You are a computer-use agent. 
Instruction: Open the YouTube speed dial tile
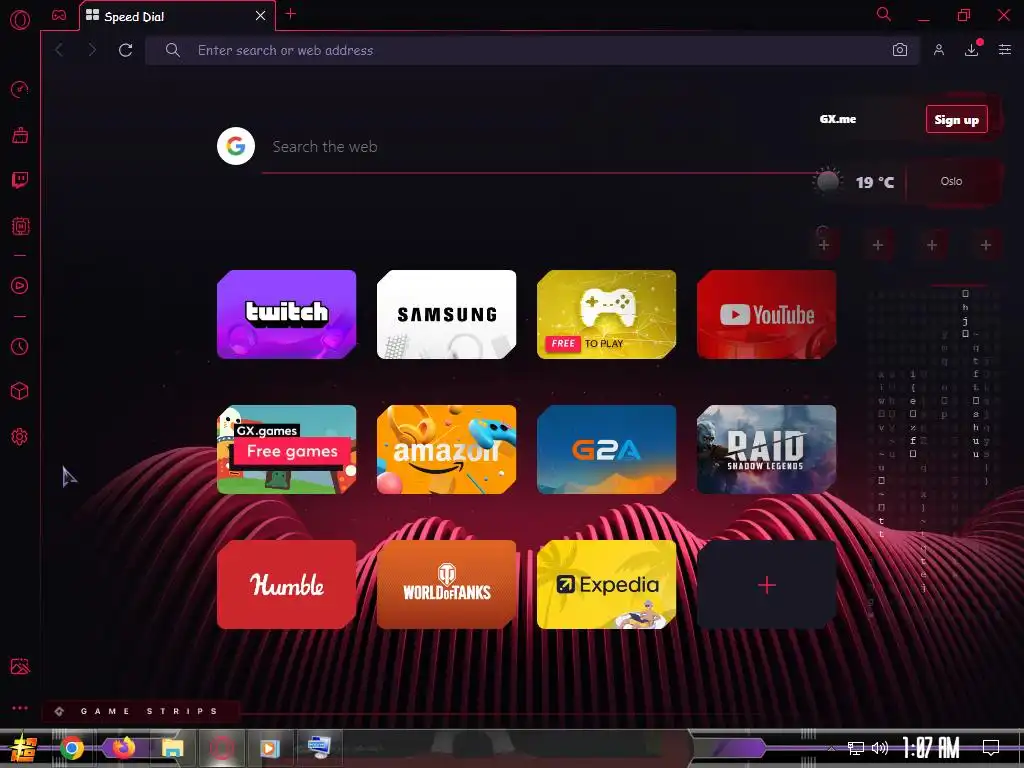coord(767,314)
